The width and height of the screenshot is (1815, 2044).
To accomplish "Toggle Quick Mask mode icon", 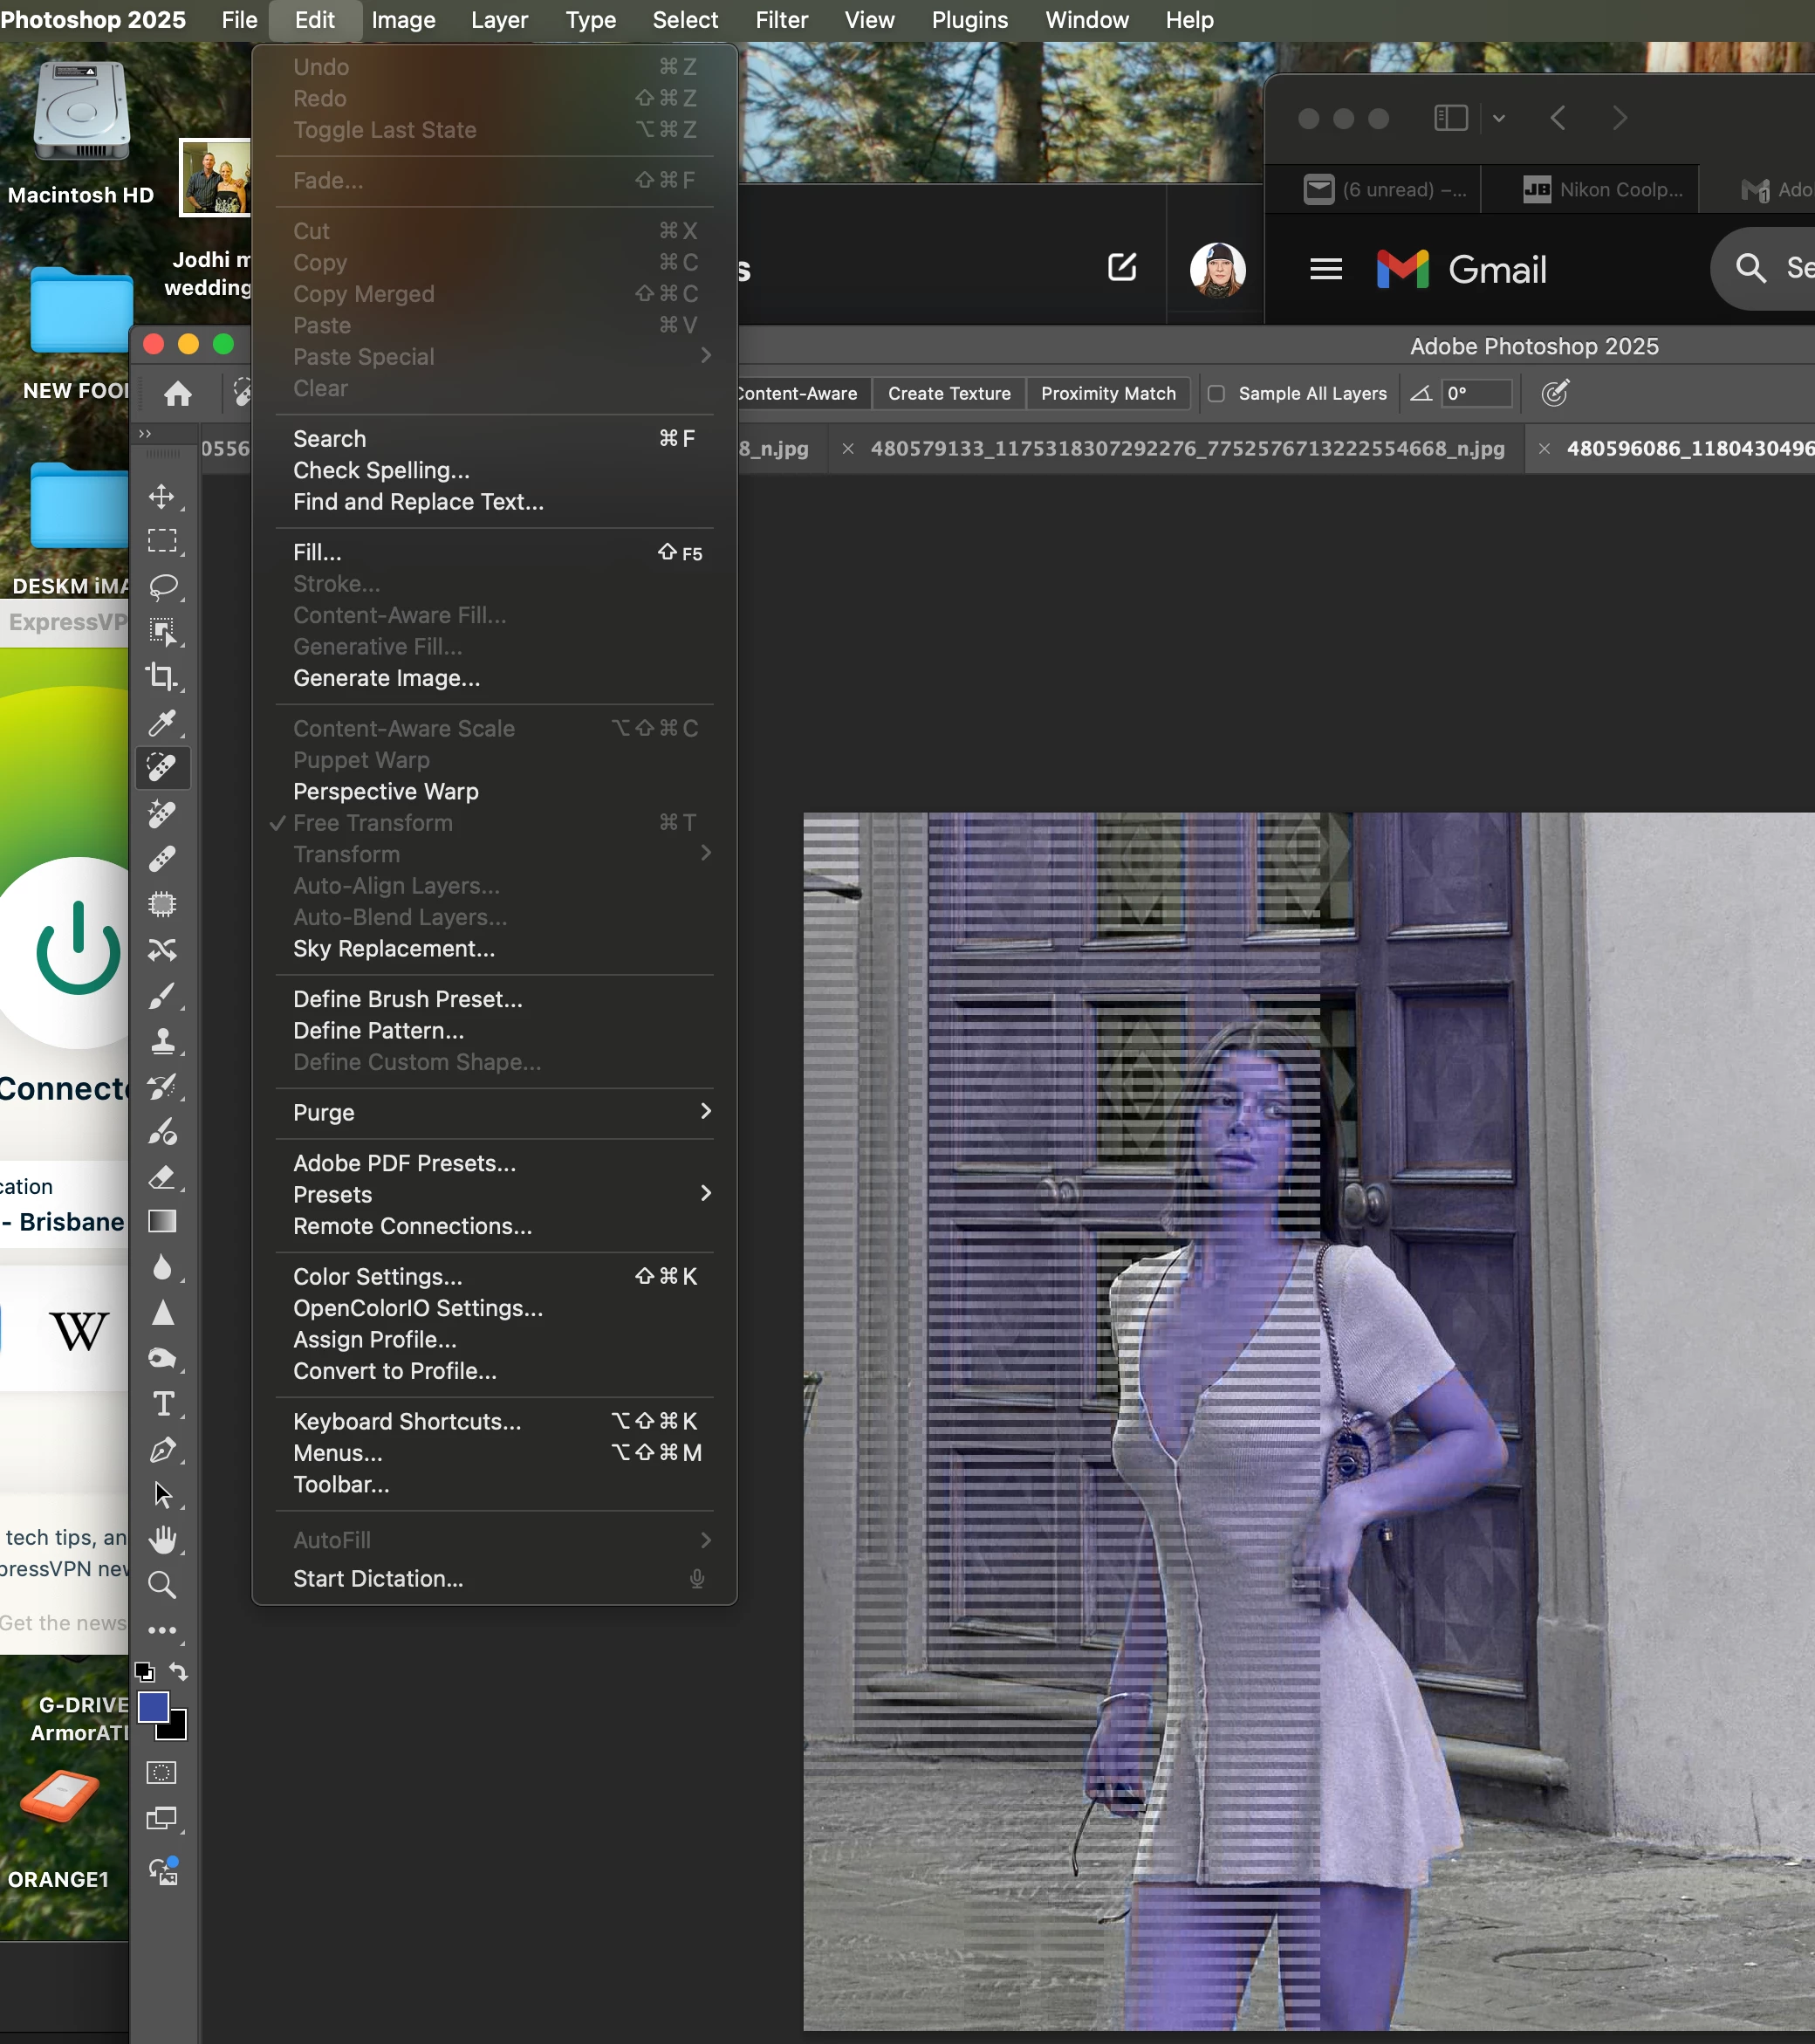I will click(x=162, y=1773).
